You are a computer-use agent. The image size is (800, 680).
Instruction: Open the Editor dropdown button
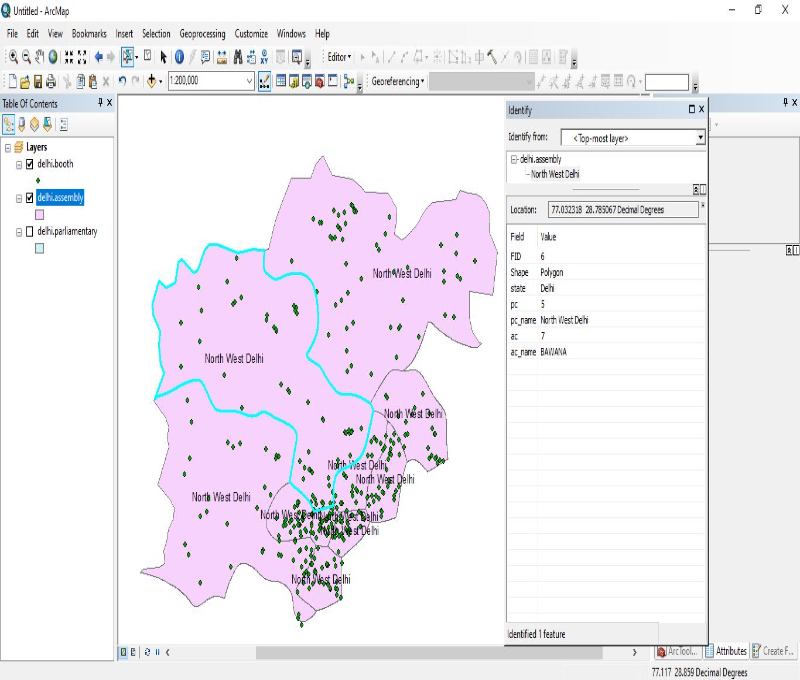point(339,57)
